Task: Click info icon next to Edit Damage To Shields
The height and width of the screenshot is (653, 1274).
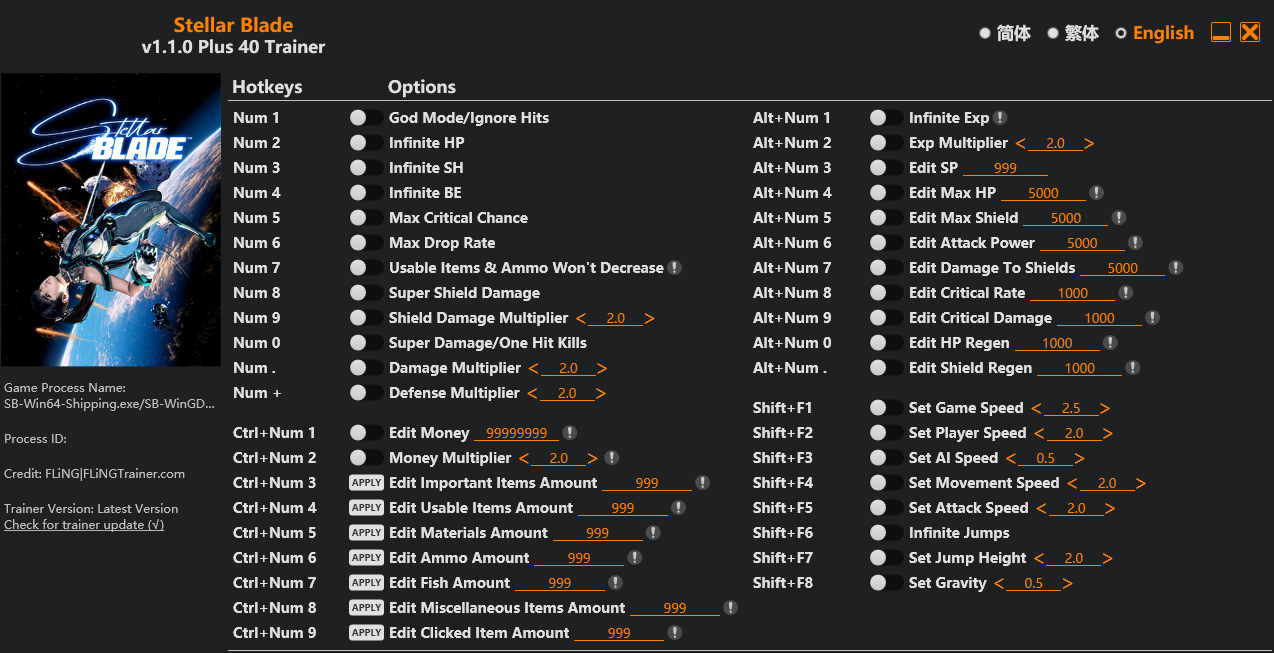Action: pyautogui.click(x=1176, y=268)
